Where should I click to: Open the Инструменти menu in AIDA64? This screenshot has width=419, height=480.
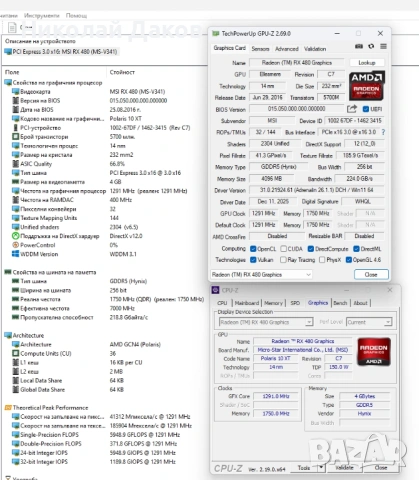click(x=42, y=16)
